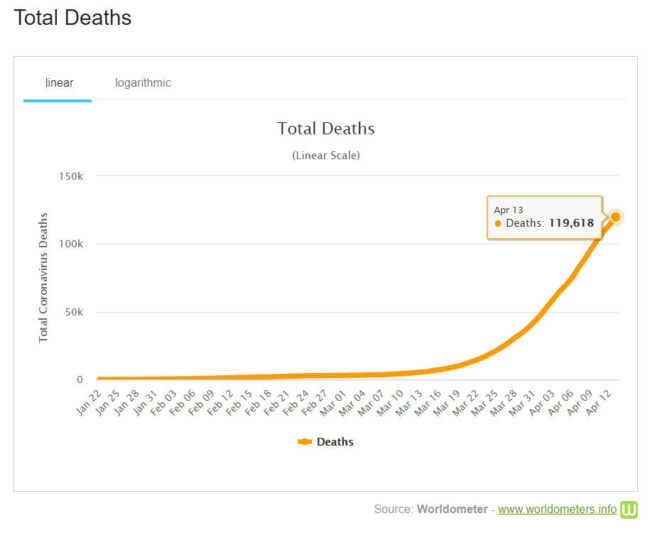The image size is (650, 533).
Task: Click the orange Deaths legend marker icon
Action: [x=305, y=441]
